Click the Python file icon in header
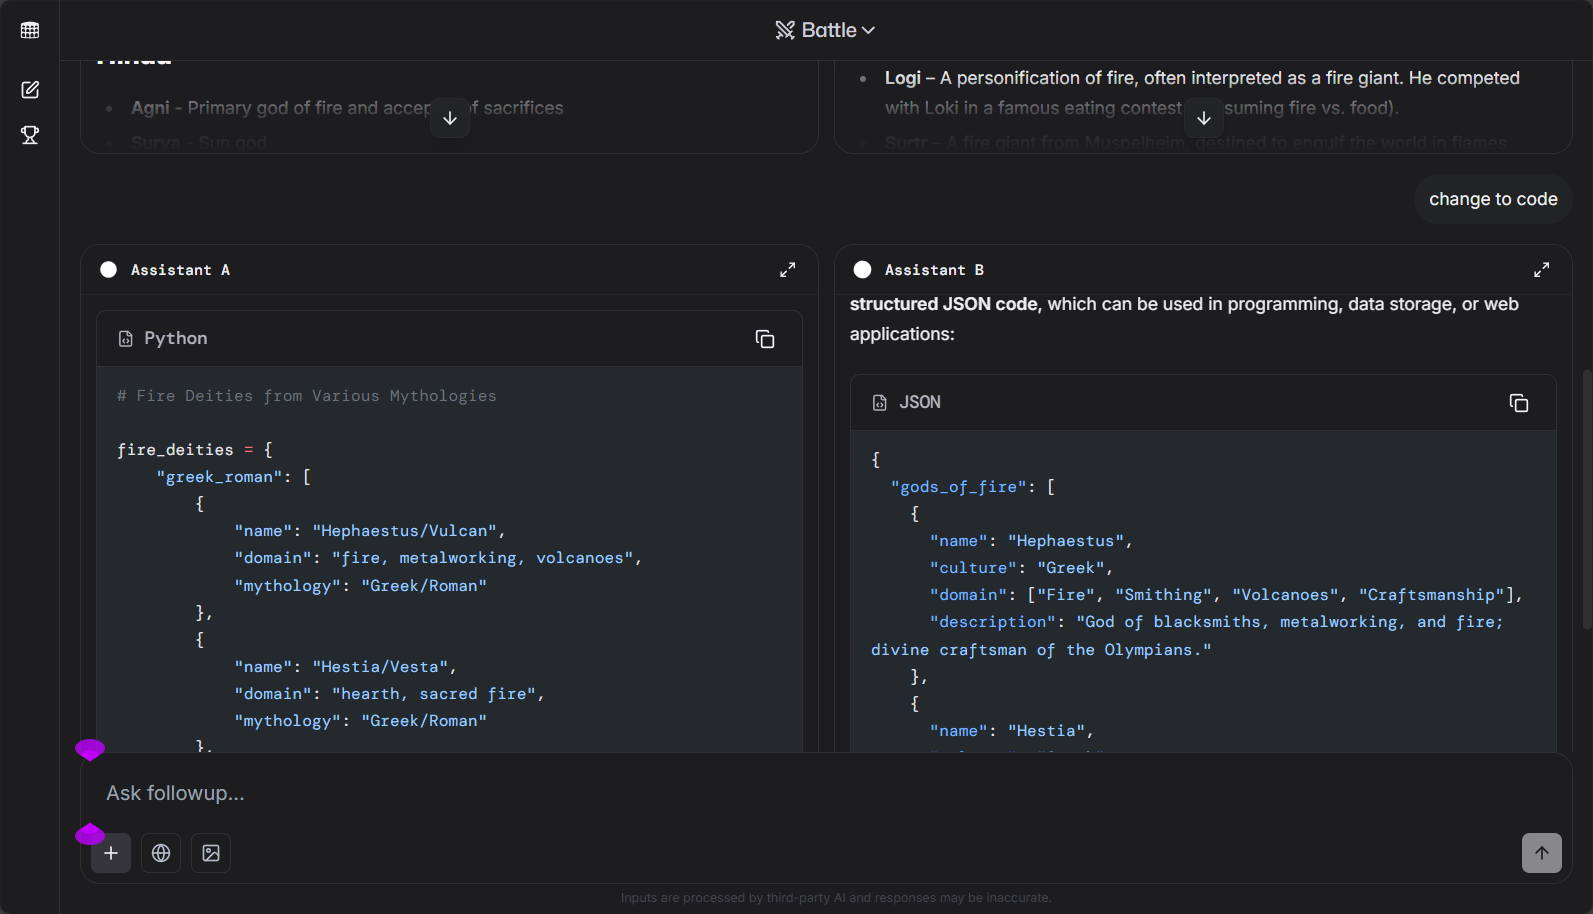This screenshot has height=914, width=1593. click(126, 339)
